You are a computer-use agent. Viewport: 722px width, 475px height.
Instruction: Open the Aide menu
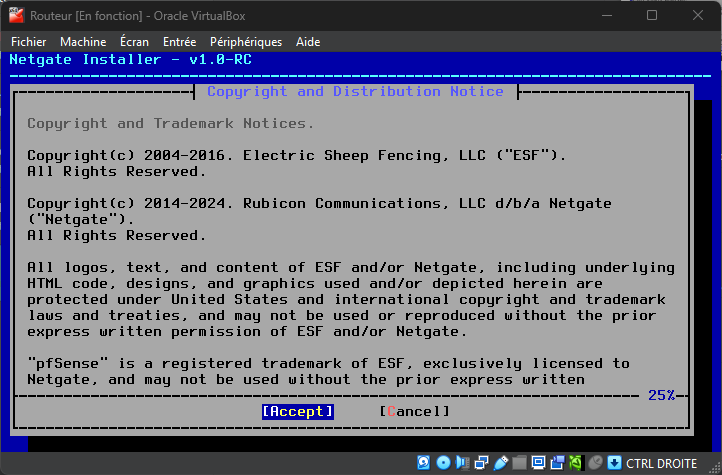tap(308, 42)
